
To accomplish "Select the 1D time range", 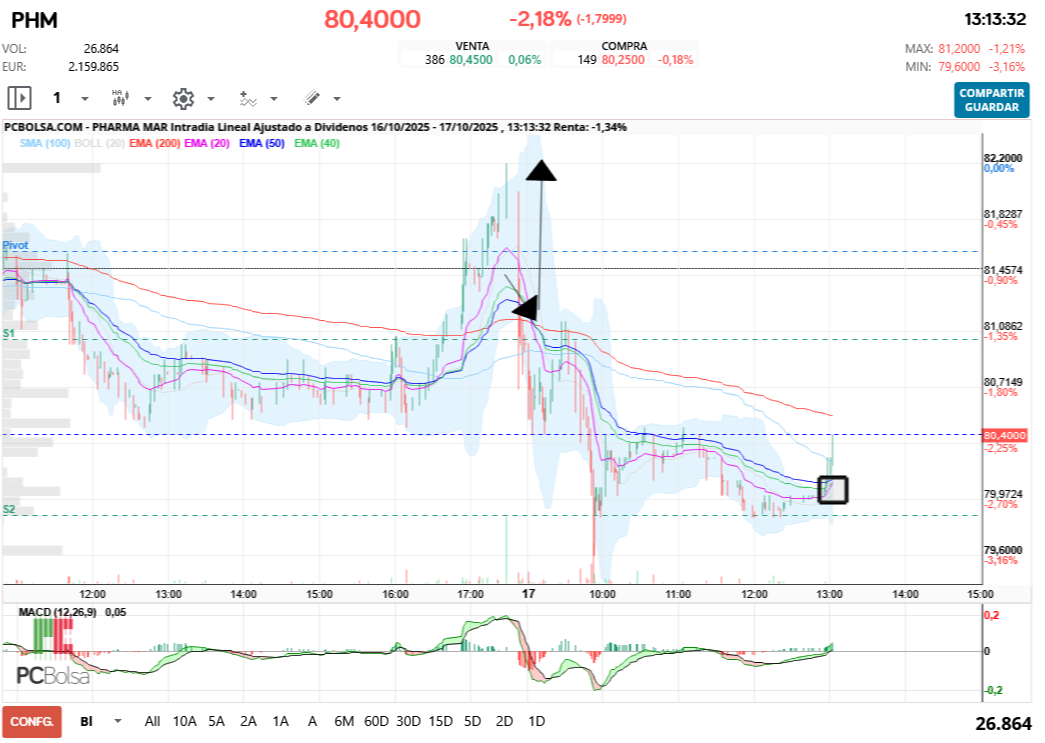I will (536, 721).
